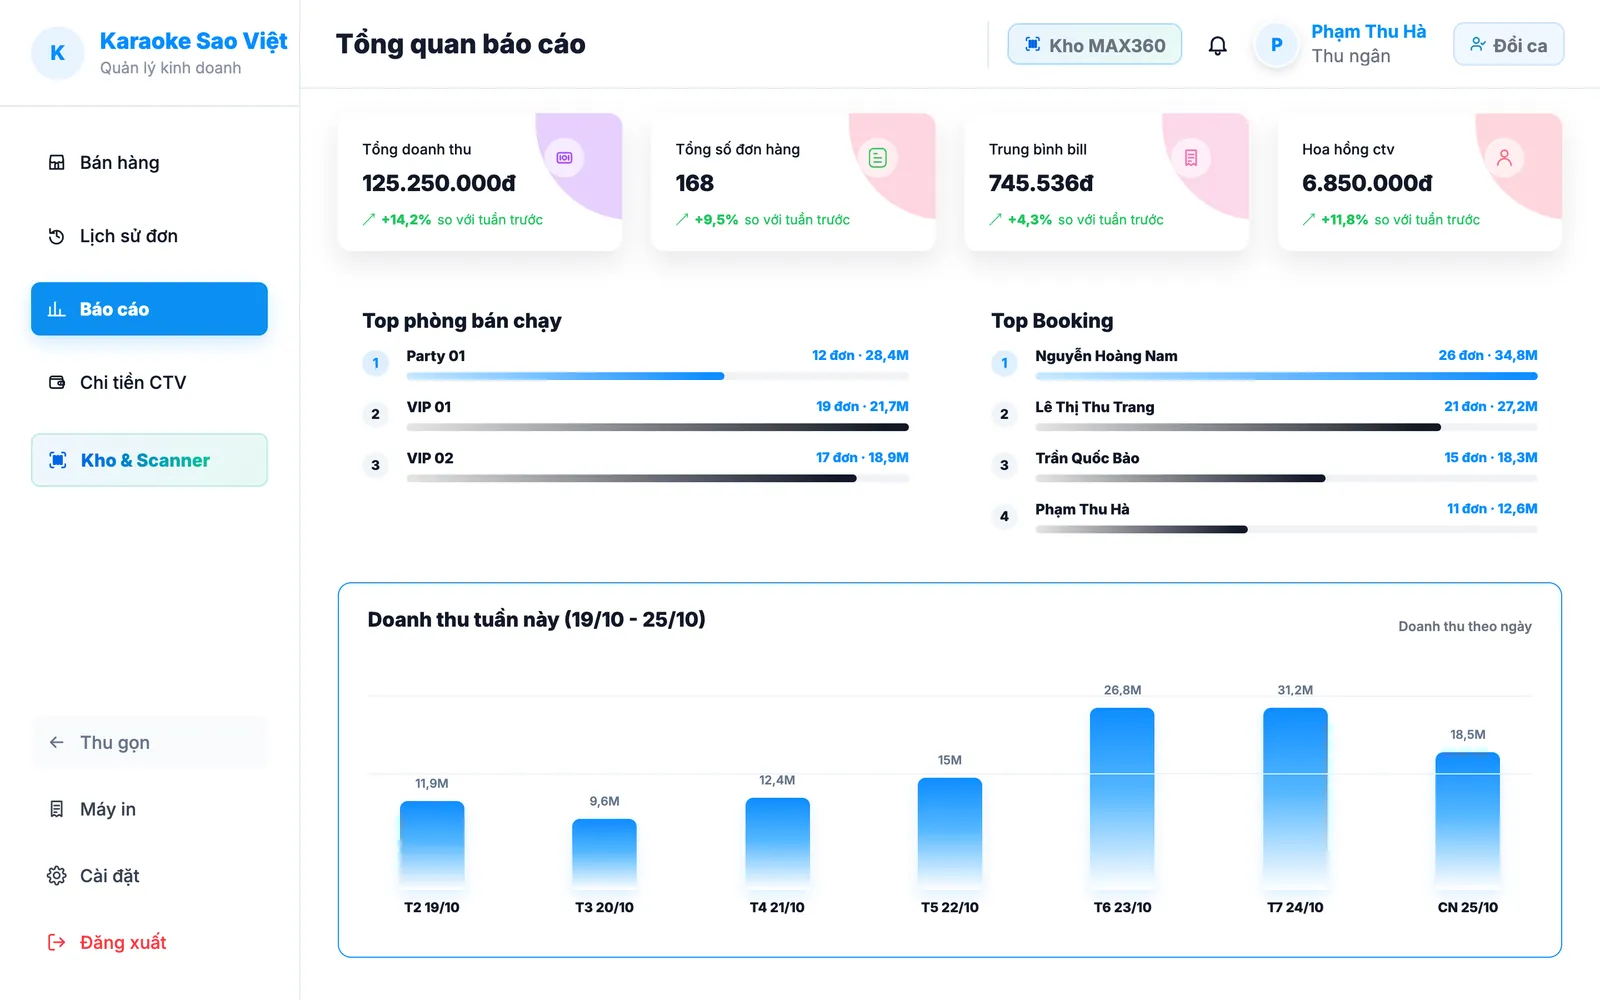Click the T3 20/10 revenue bar
1600x1000 pixels.
pos(604,854)
